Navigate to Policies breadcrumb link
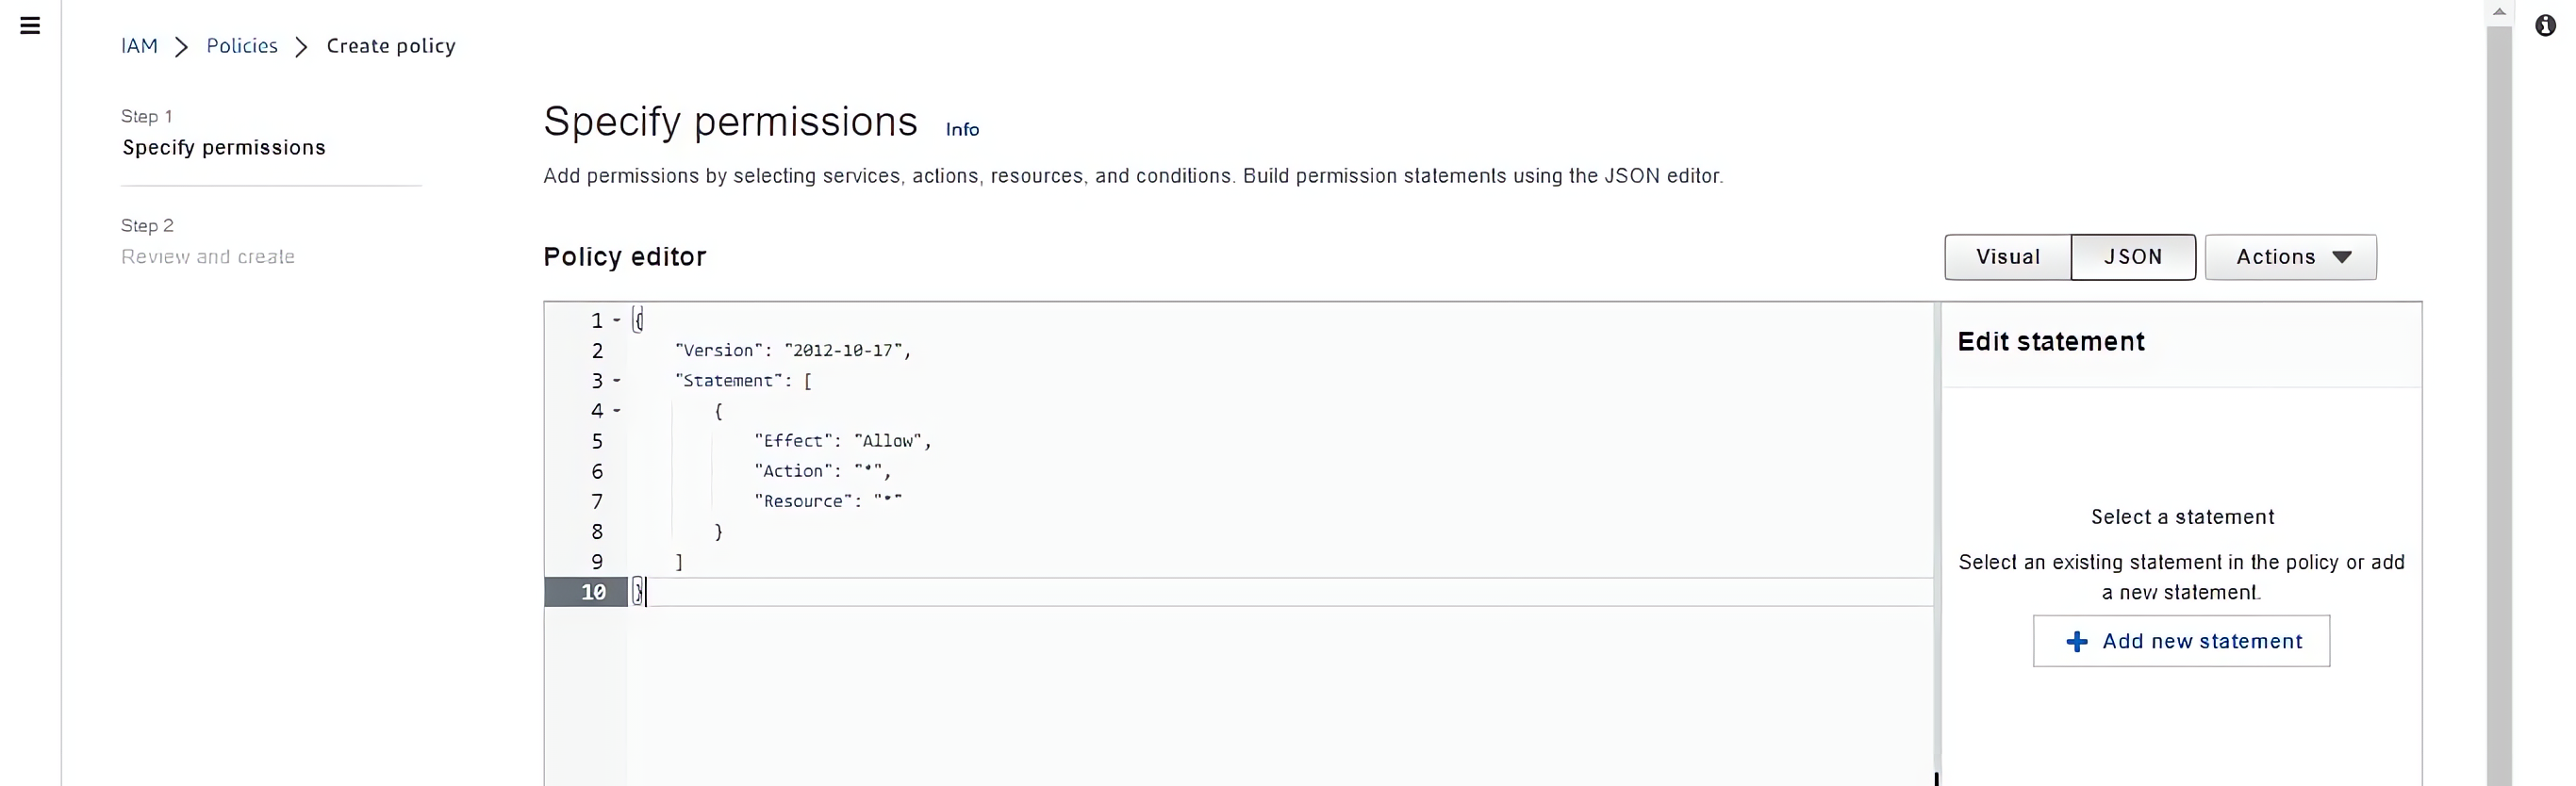 coord(242,46)
